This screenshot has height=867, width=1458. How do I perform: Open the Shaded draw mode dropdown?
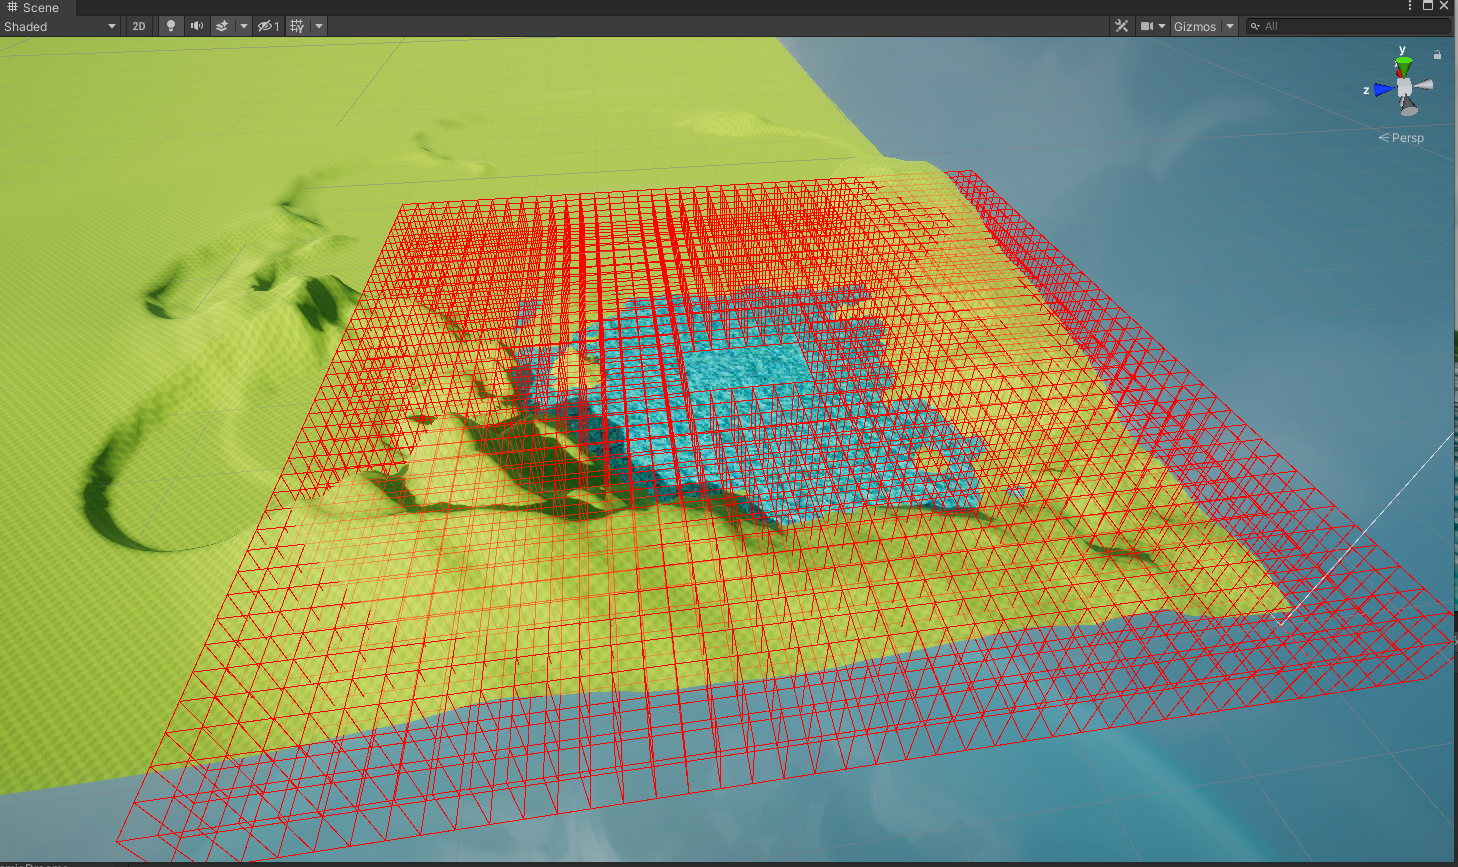pyautogui.click(x=60, y=26)
